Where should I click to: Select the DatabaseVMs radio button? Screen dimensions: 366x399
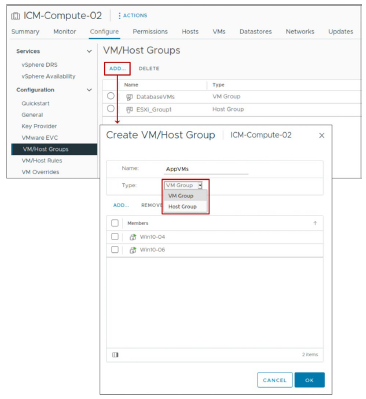(x=111, y=96)
